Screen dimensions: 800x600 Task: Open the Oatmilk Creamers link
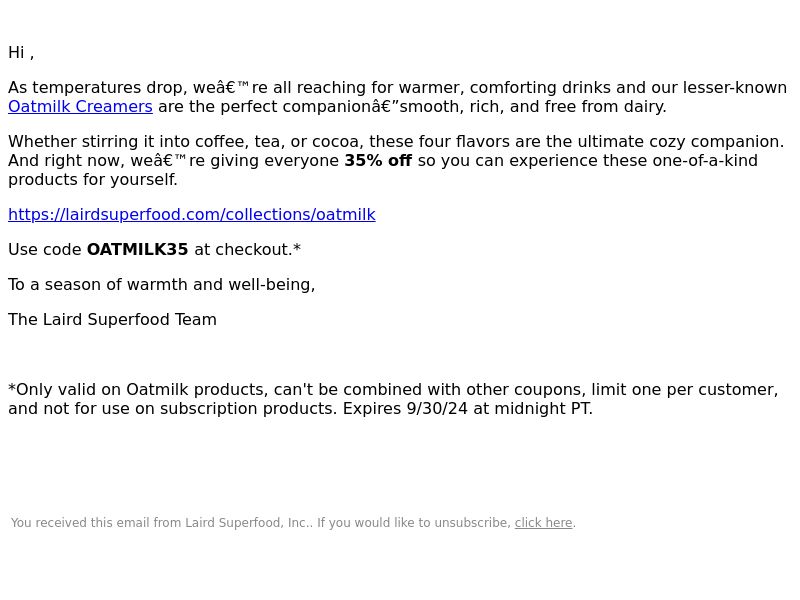coord(80,107)
